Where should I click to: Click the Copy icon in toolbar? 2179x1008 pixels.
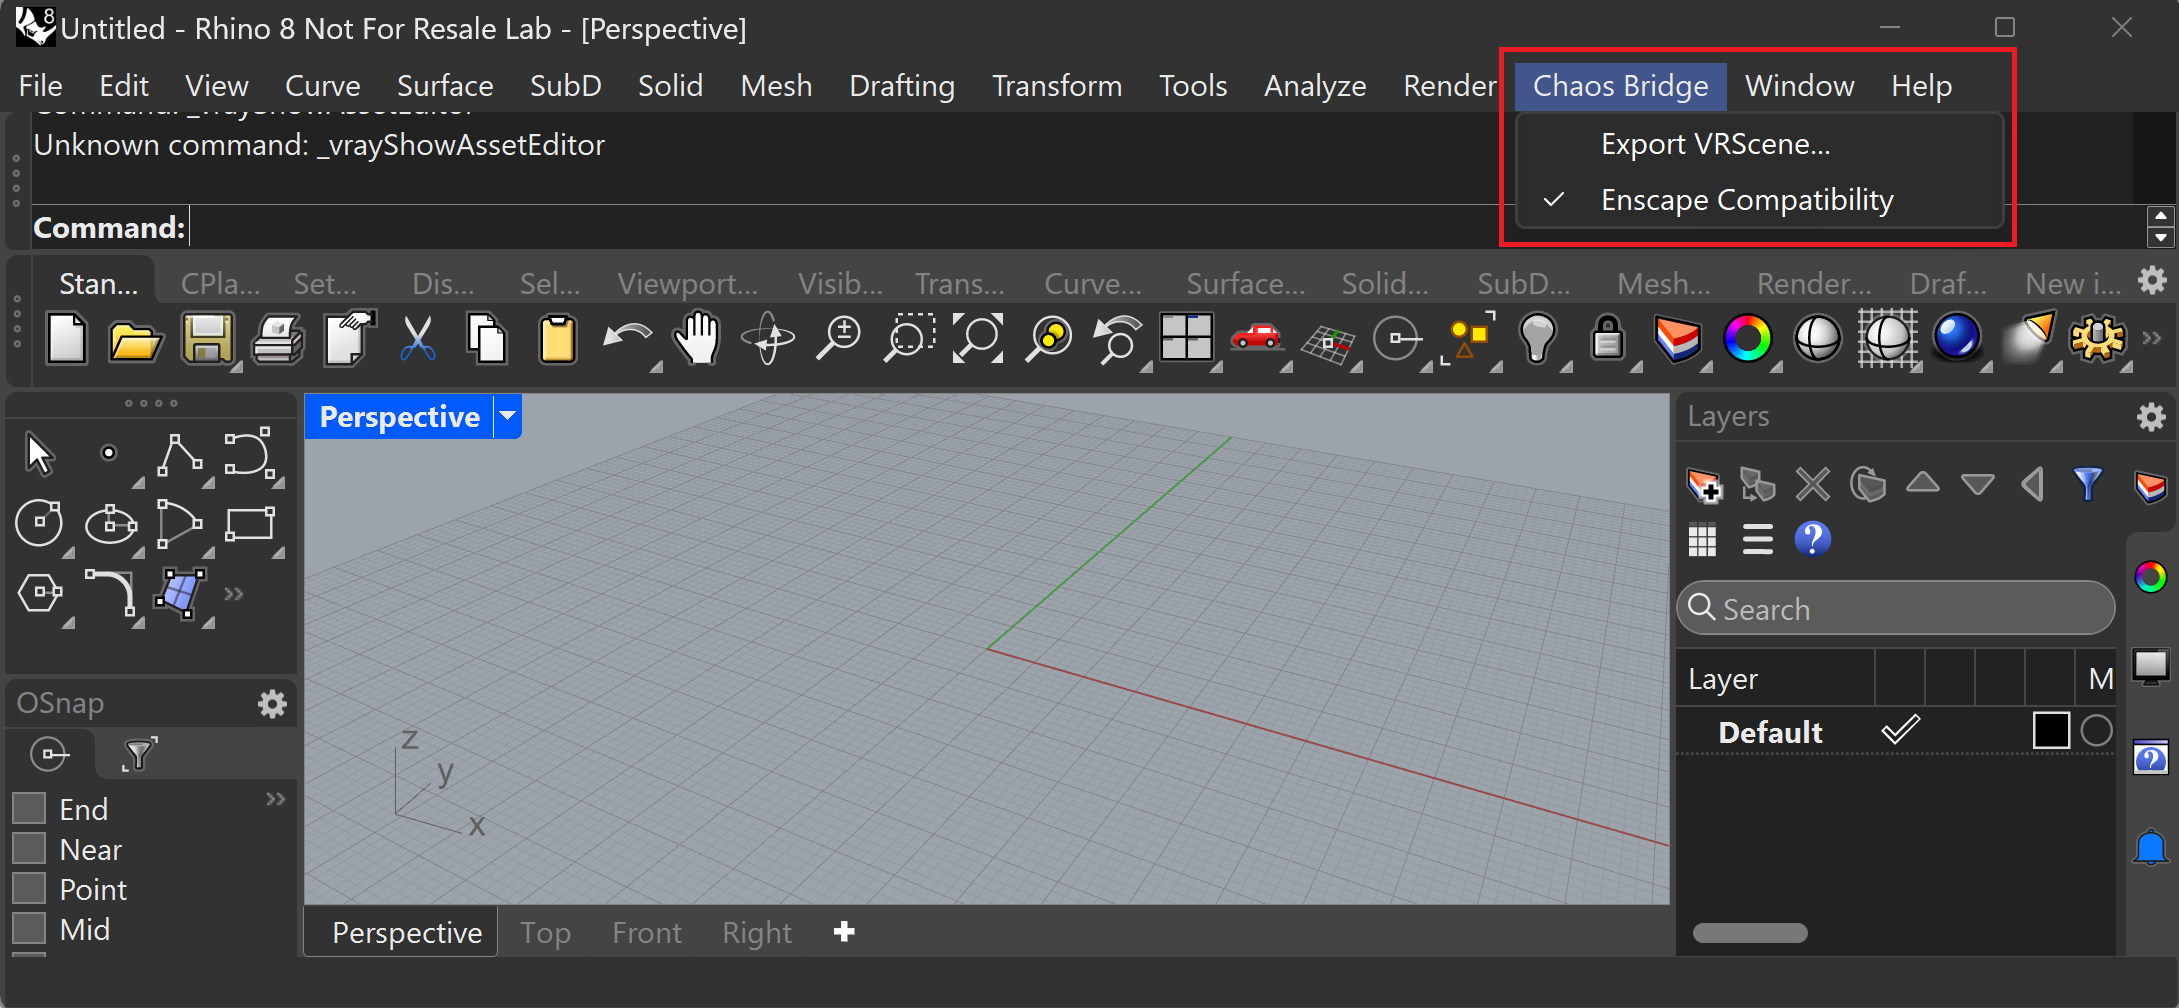click(487, 340)
